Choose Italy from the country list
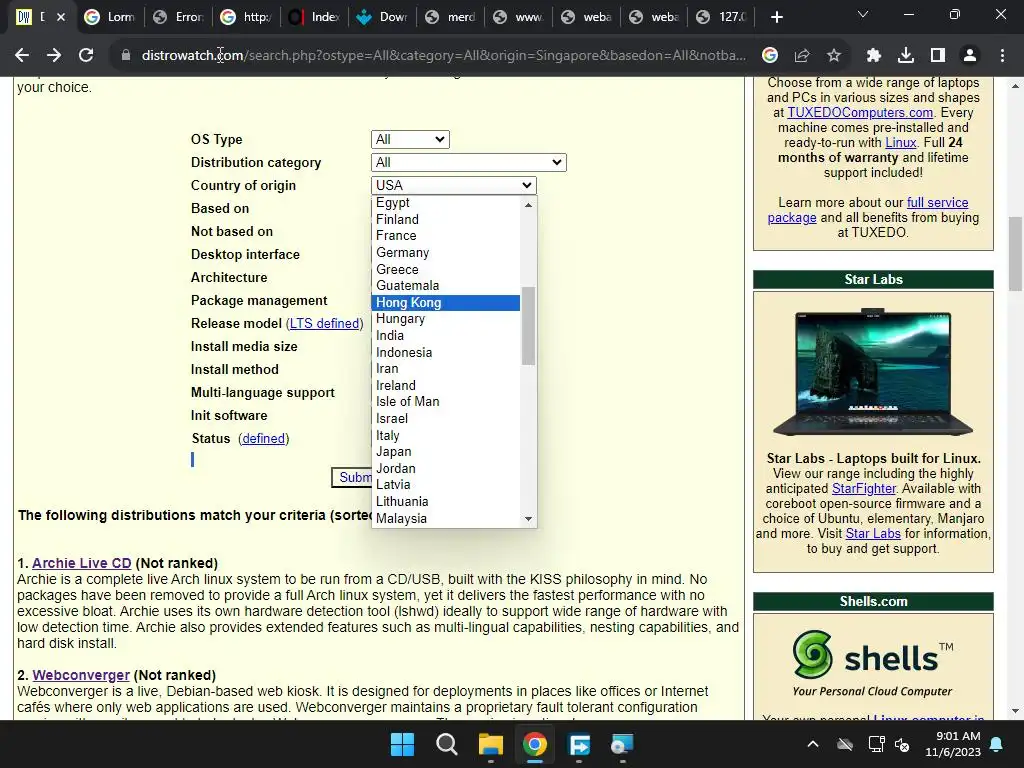This screenshot has height=768, width=1024. click(x=446, y=436)
